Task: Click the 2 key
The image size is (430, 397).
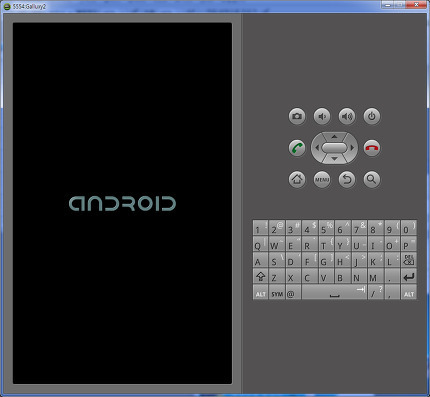Action: (277, 228)
